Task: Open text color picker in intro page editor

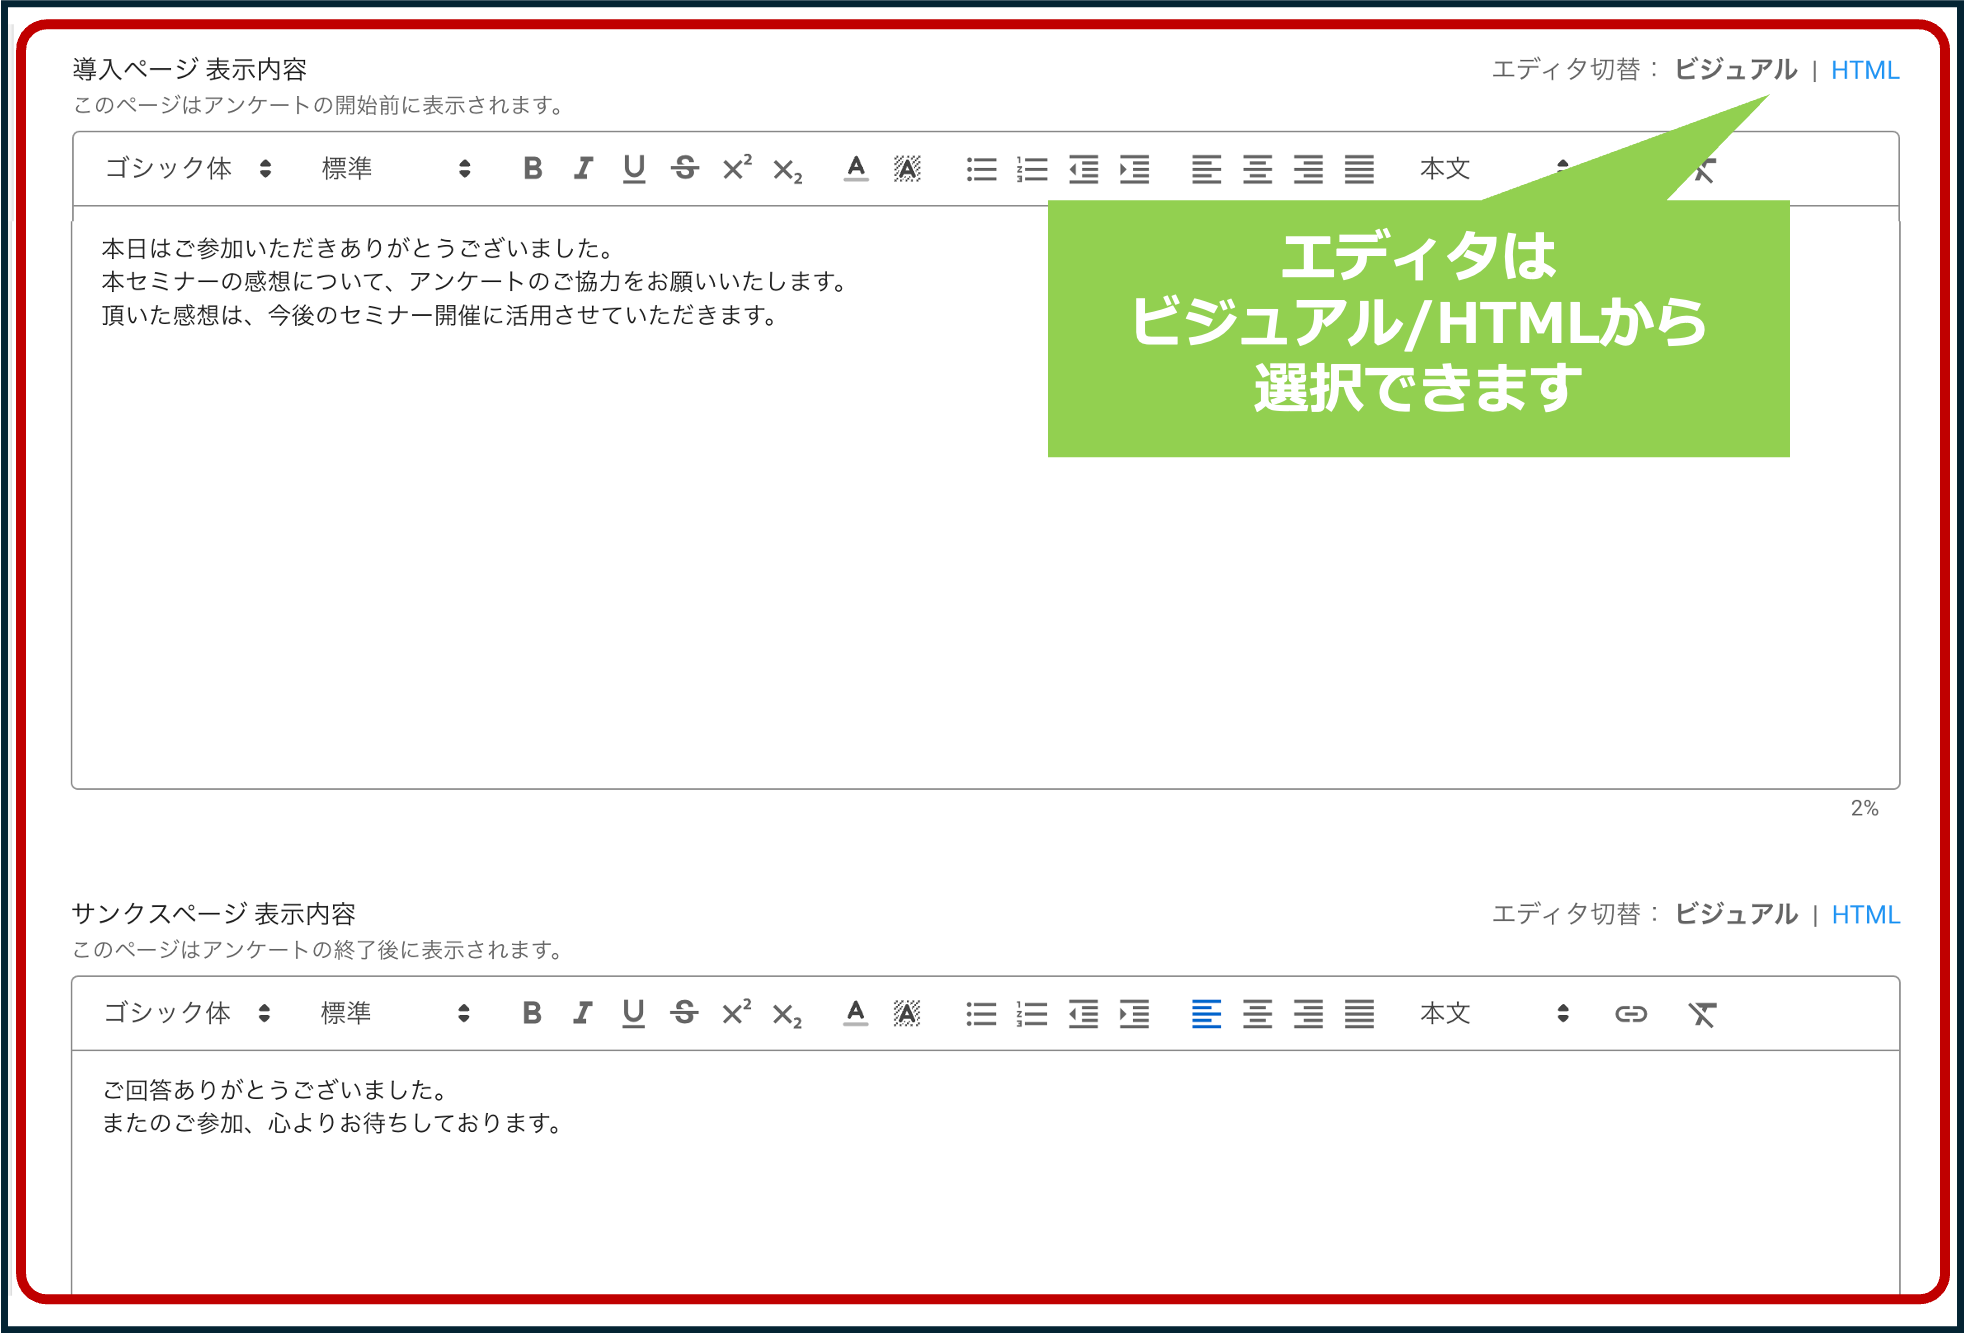Action: click(856, 168)
